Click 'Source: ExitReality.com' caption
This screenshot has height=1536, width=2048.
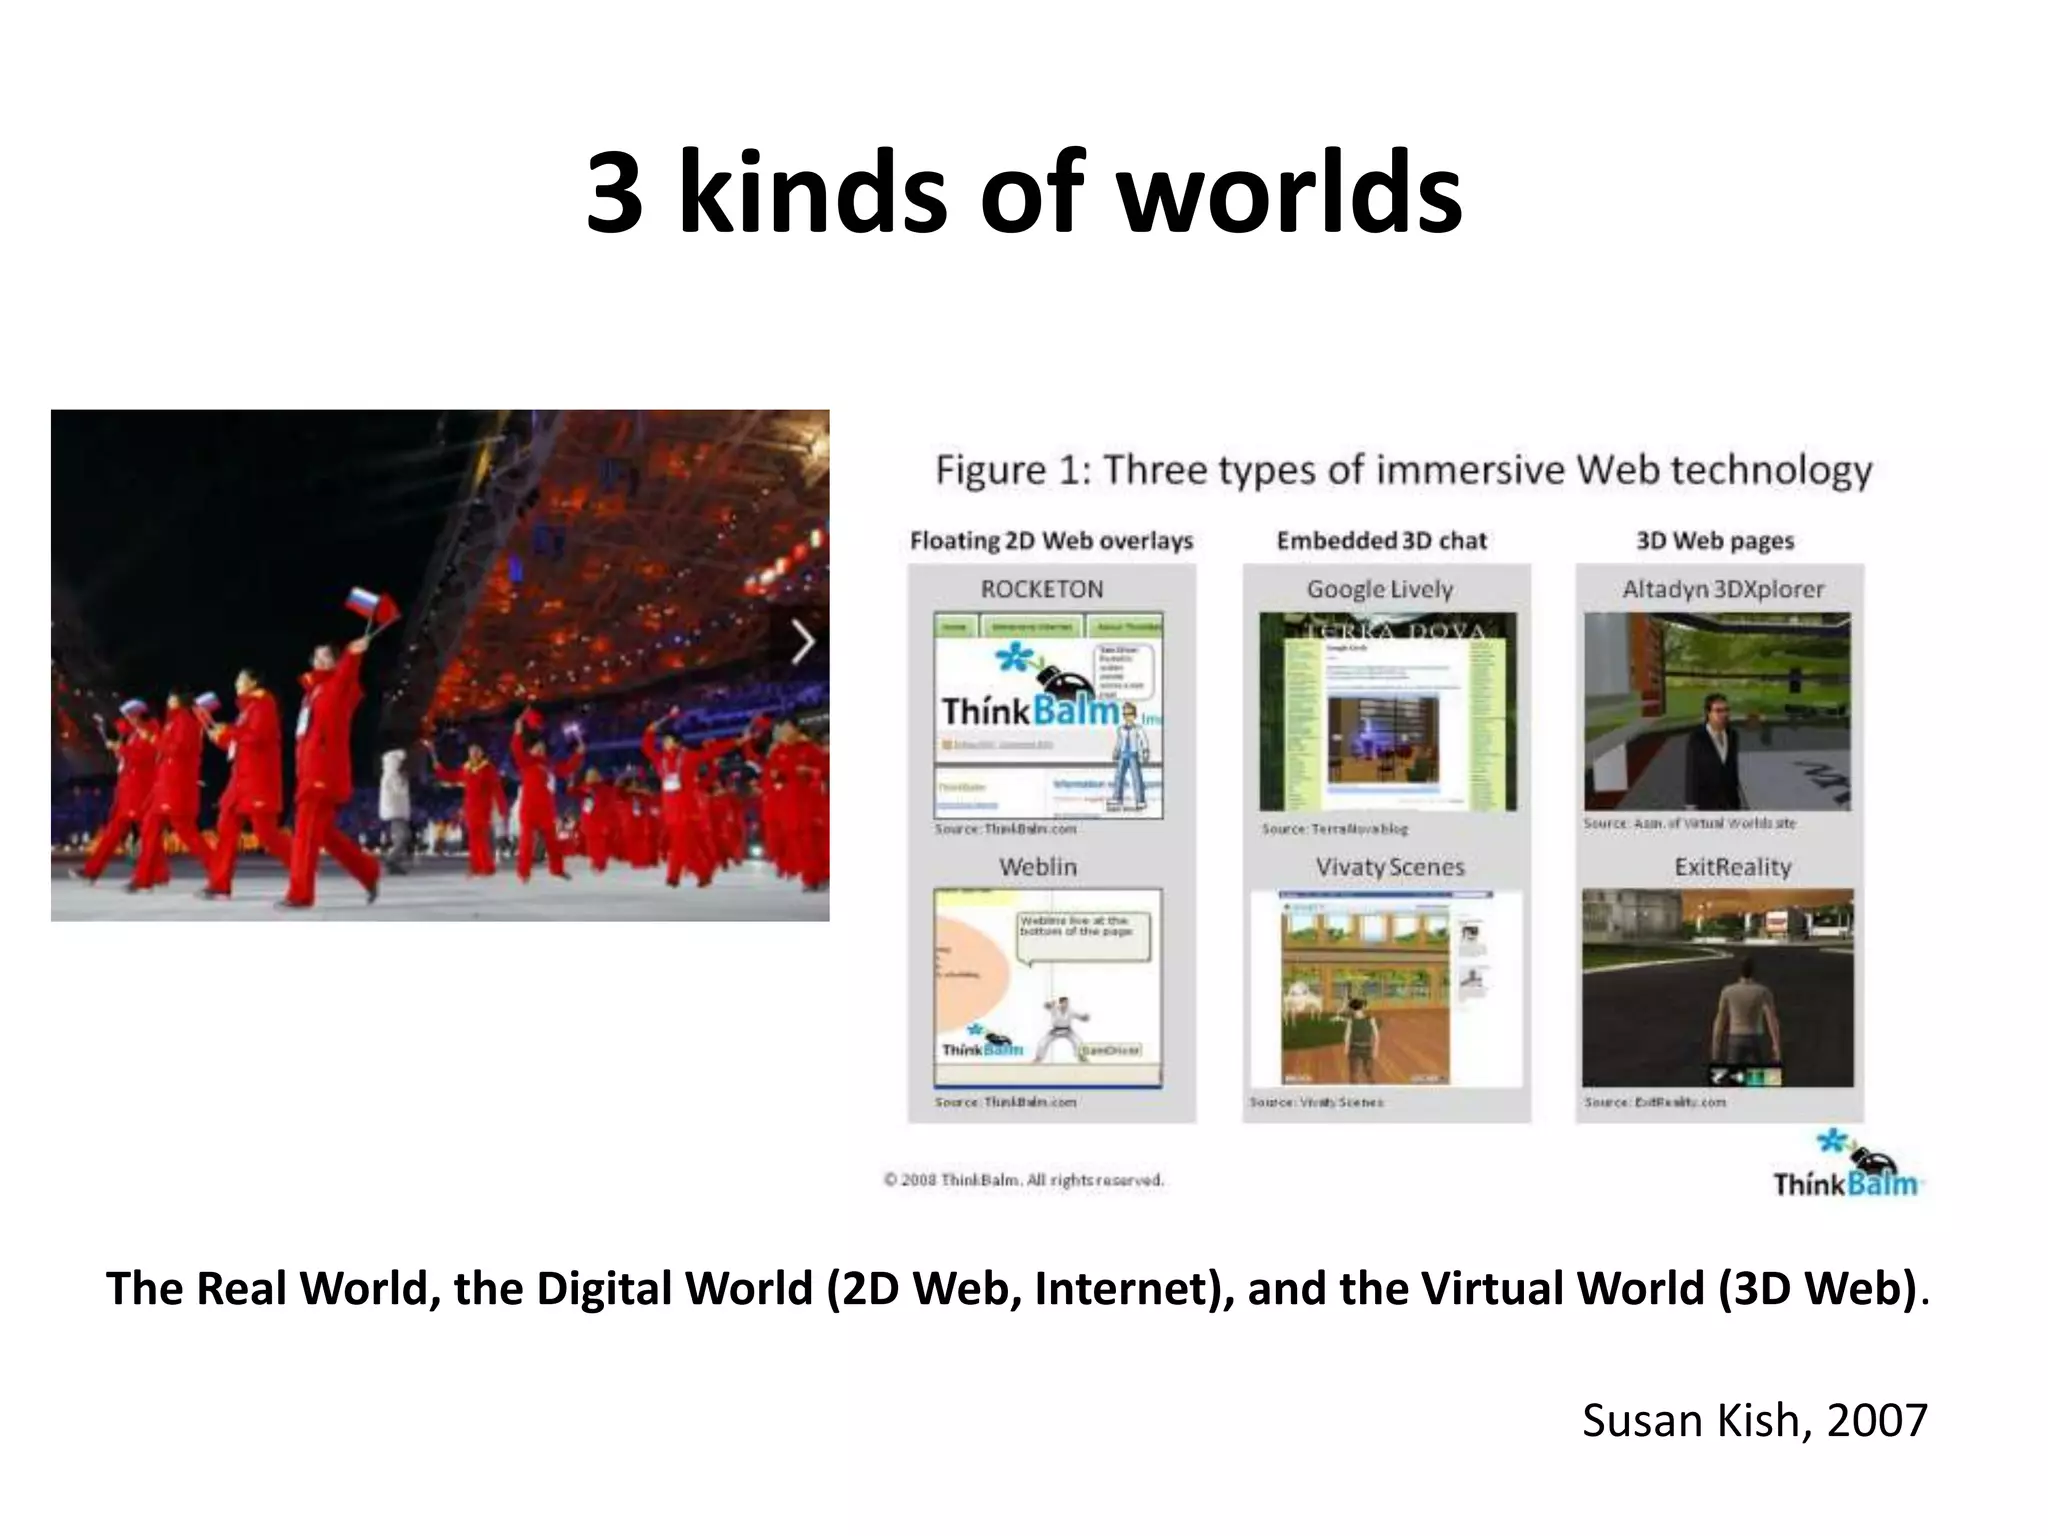1655,1102
